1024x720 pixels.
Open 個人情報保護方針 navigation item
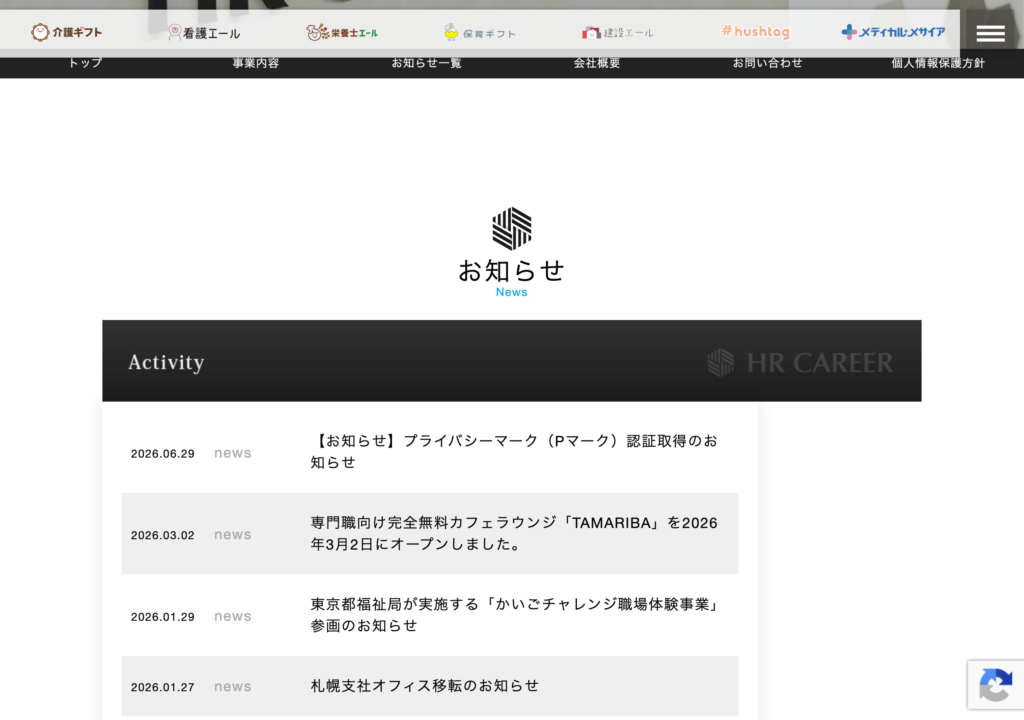coord(938,63)
